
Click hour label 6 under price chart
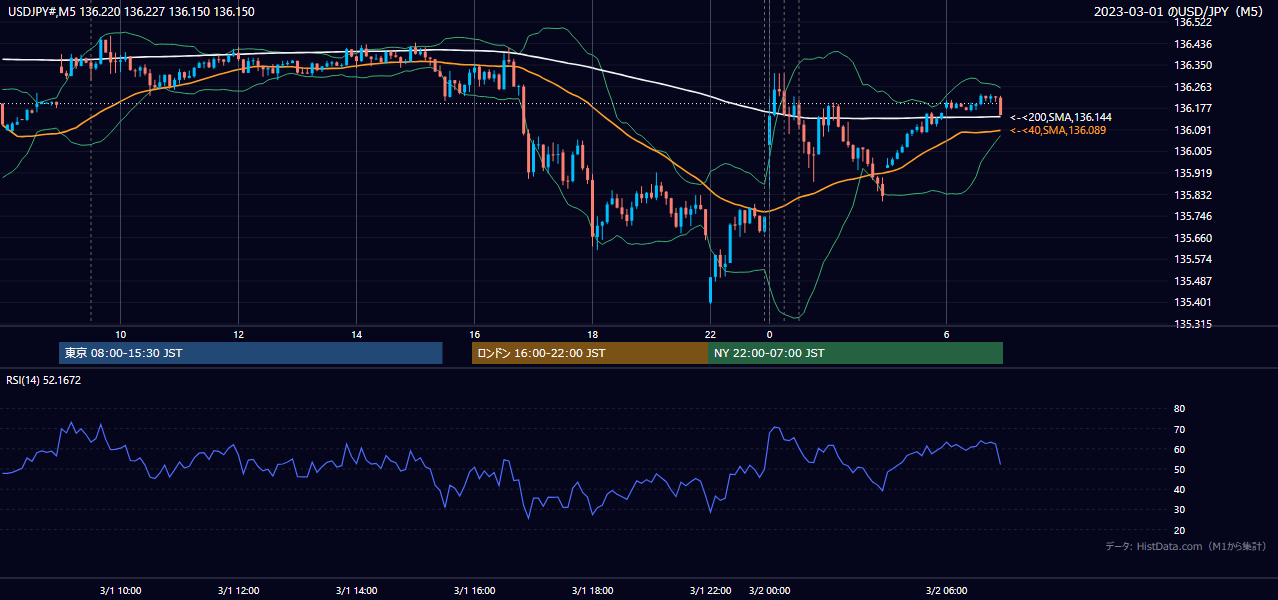click(946, 334)
